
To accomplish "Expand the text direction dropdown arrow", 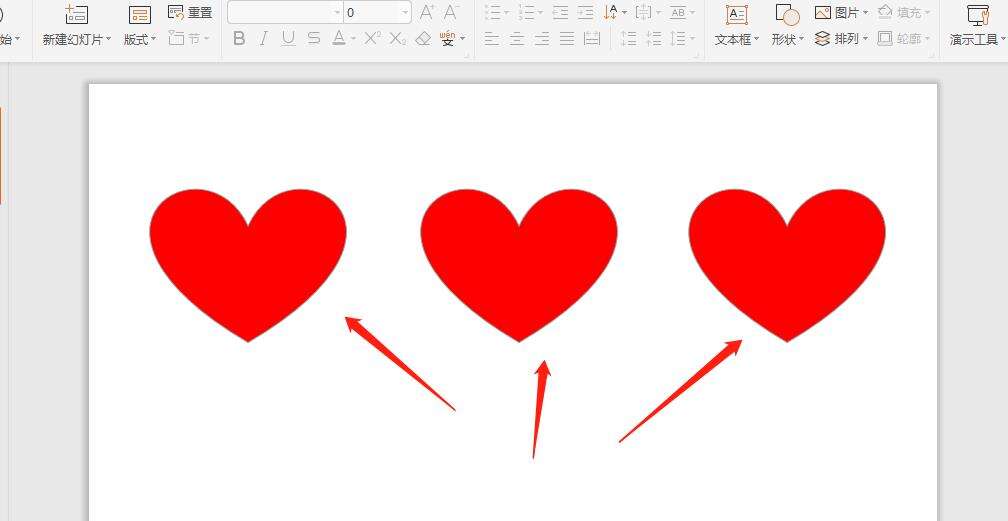I will [624, 12].
